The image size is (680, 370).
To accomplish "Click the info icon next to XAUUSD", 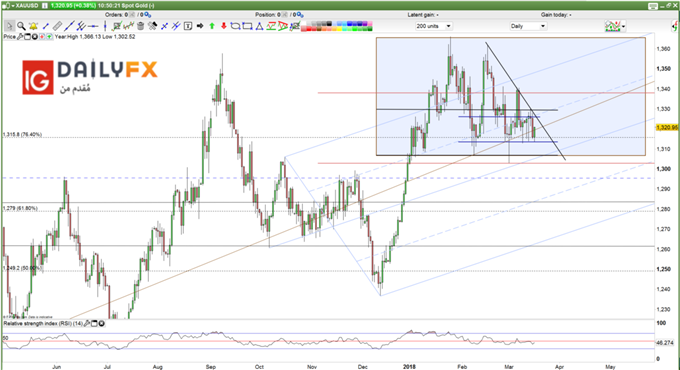I will [x=45, y=6].
